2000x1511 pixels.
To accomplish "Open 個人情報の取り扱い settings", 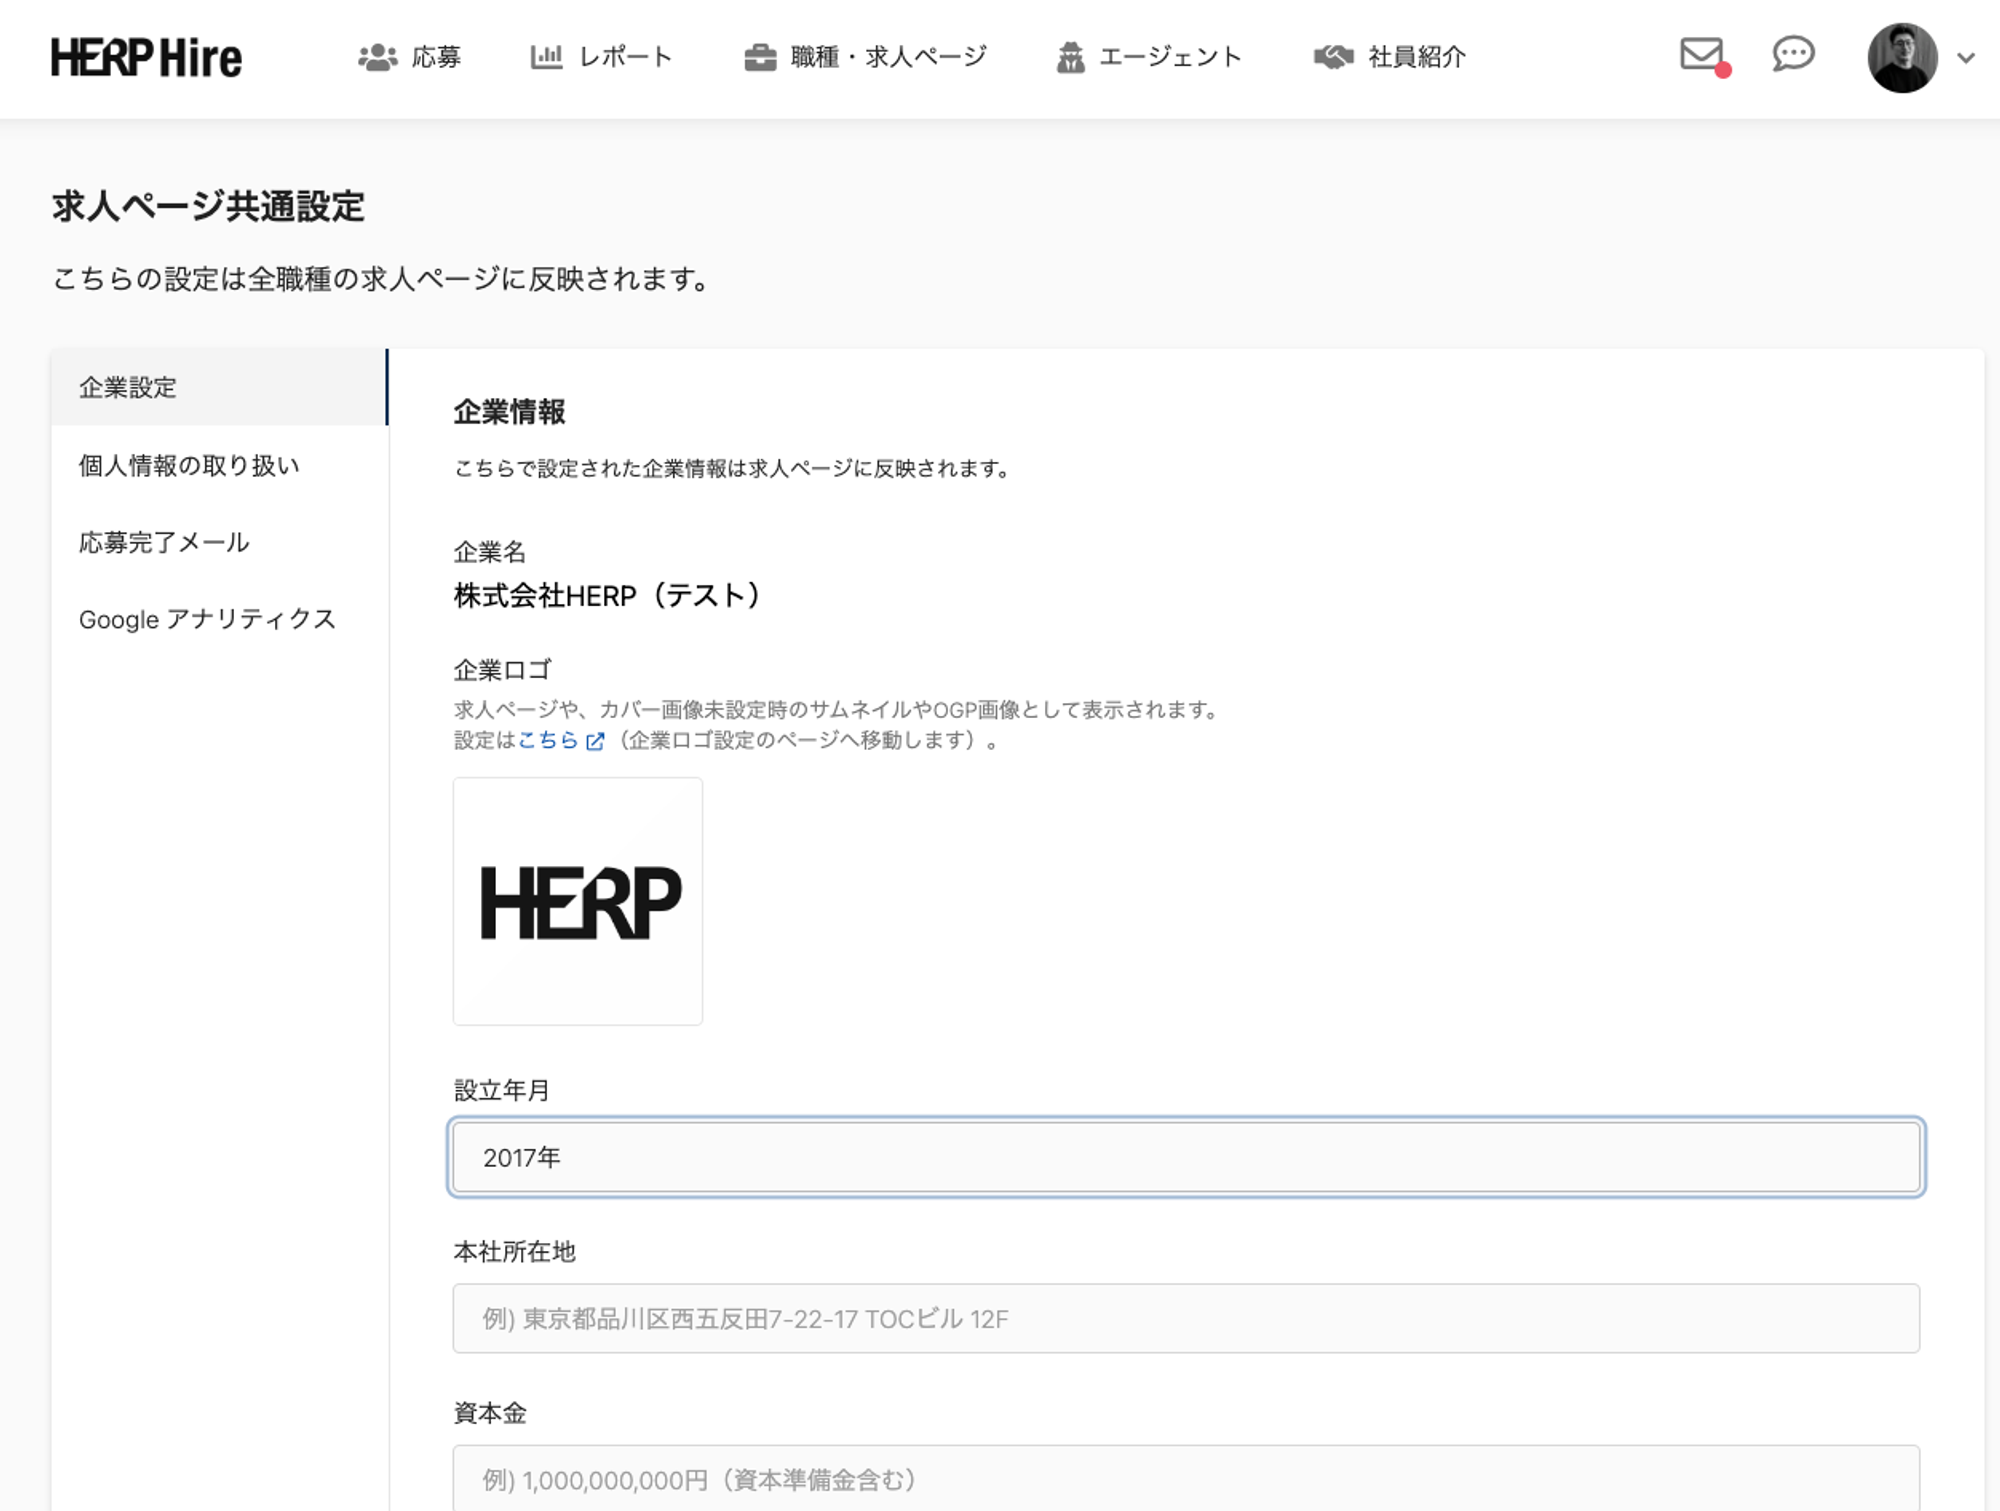I will point(189,465).
